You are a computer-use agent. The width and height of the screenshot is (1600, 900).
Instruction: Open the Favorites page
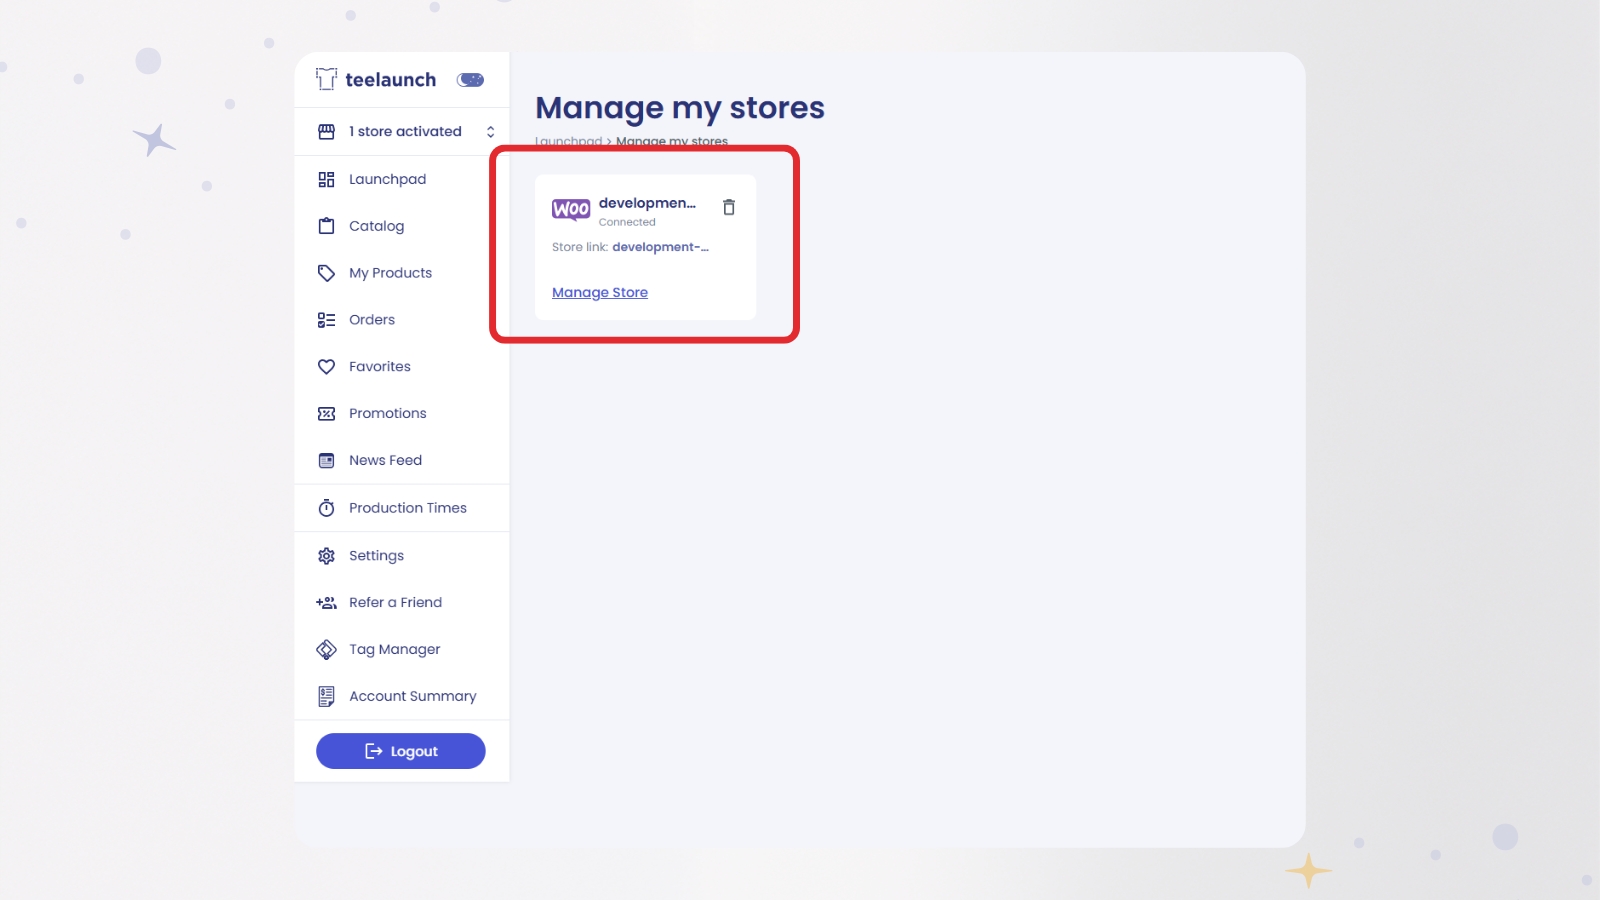380,367
